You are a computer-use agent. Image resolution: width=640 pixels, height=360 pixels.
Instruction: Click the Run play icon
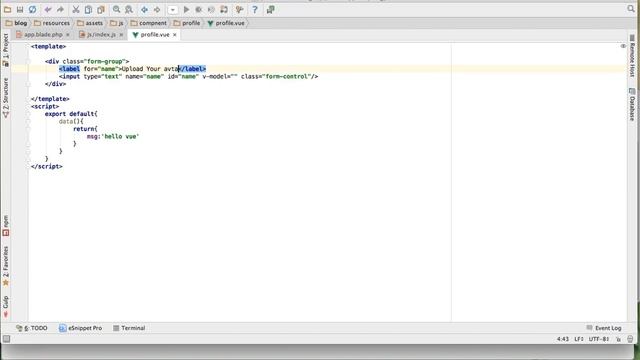point(187,9)
